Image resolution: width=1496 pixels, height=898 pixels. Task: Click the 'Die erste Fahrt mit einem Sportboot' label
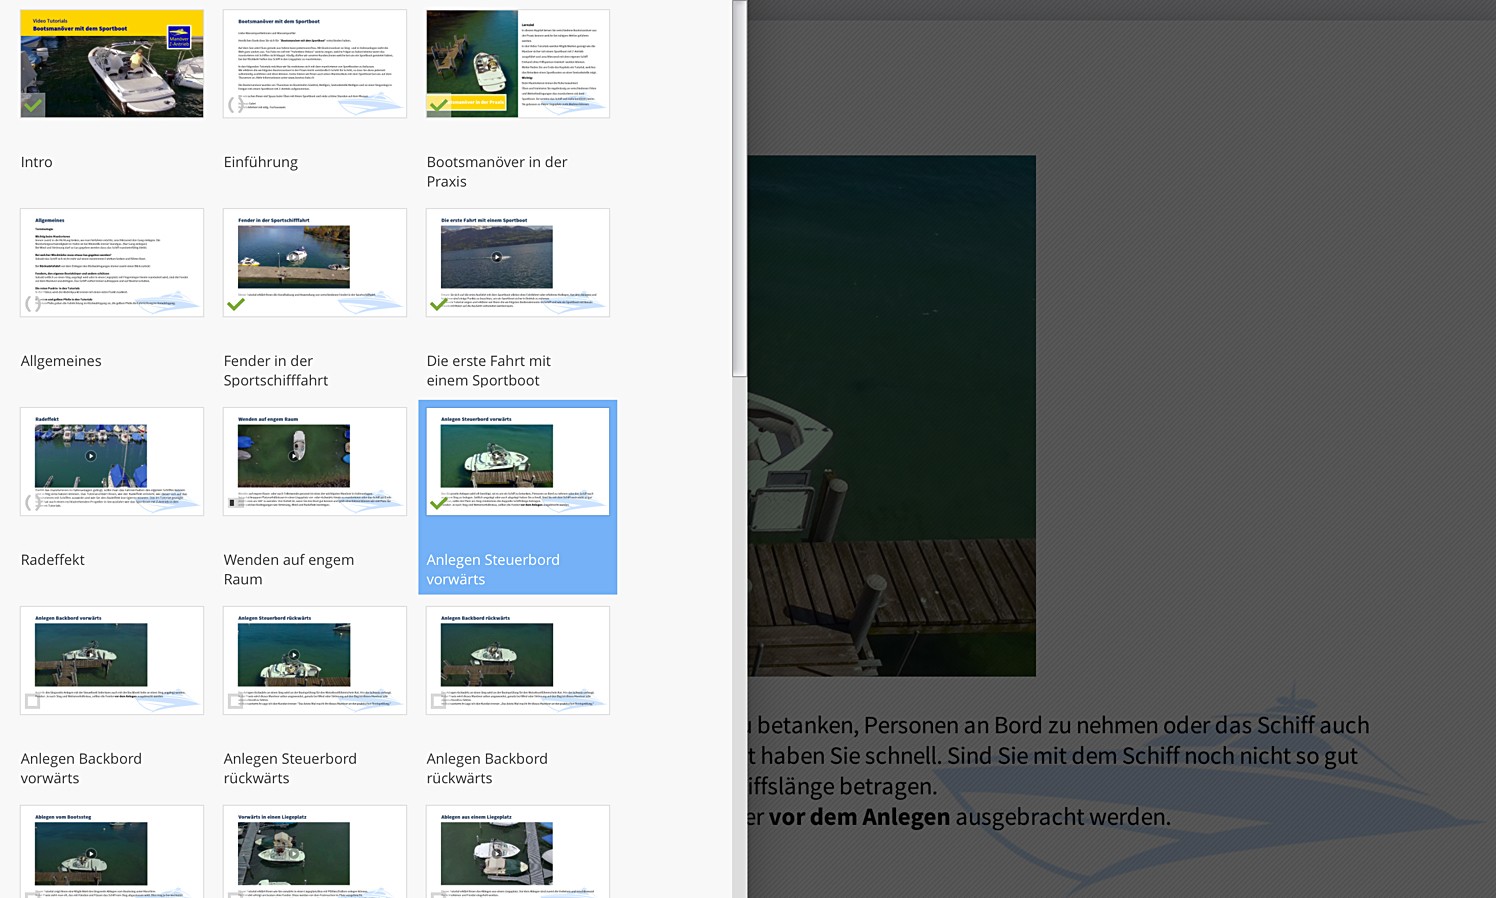[489, 371]
